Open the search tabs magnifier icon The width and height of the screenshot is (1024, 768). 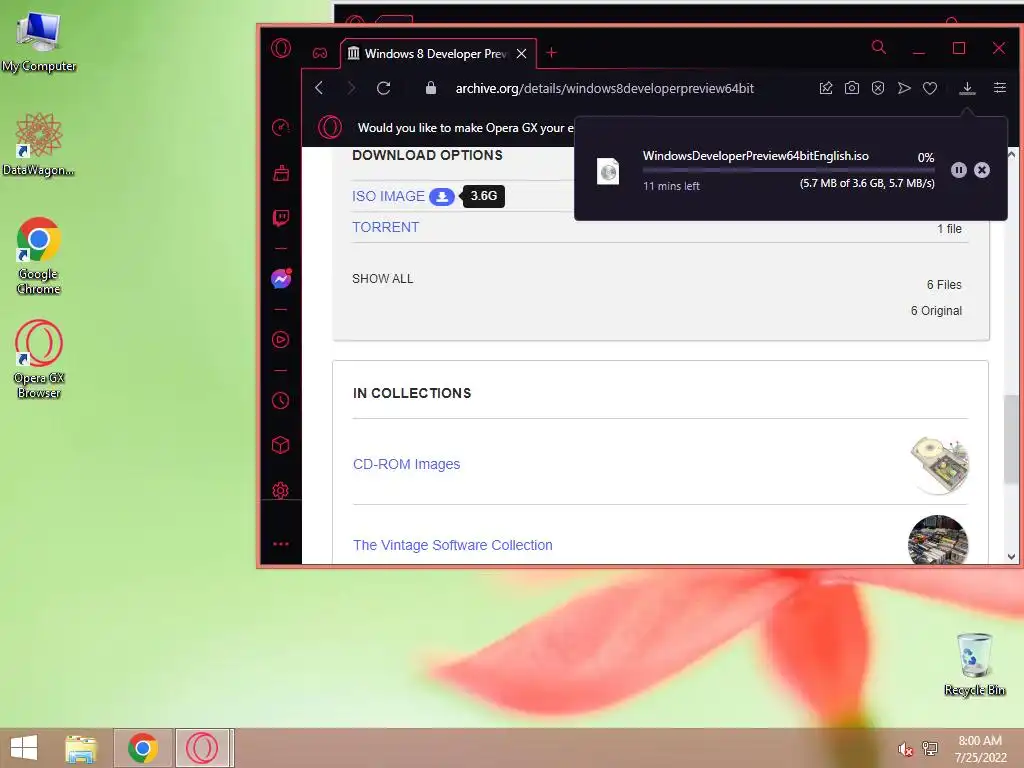[879, 47]
